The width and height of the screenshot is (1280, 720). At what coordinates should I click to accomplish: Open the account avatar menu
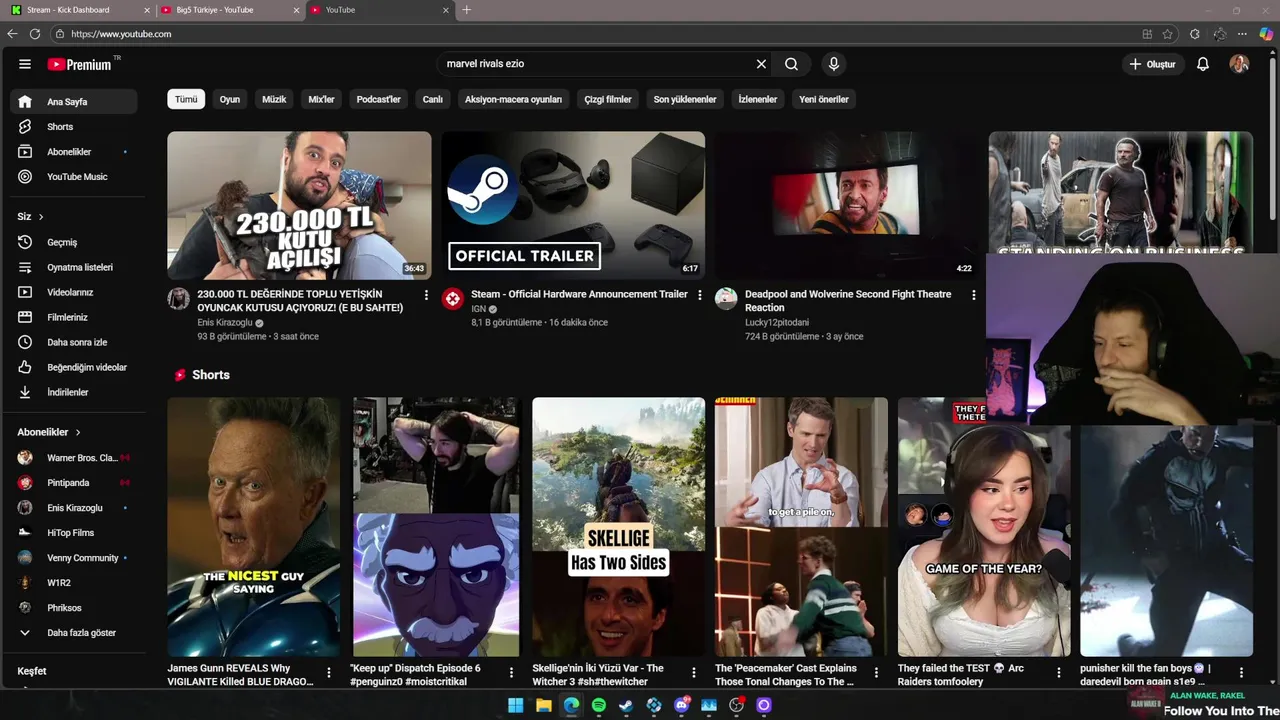(1239, 64)
